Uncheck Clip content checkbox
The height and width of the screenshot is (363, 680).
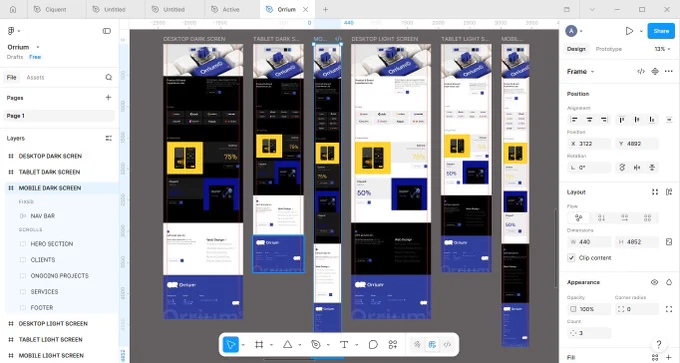point(571,258)
